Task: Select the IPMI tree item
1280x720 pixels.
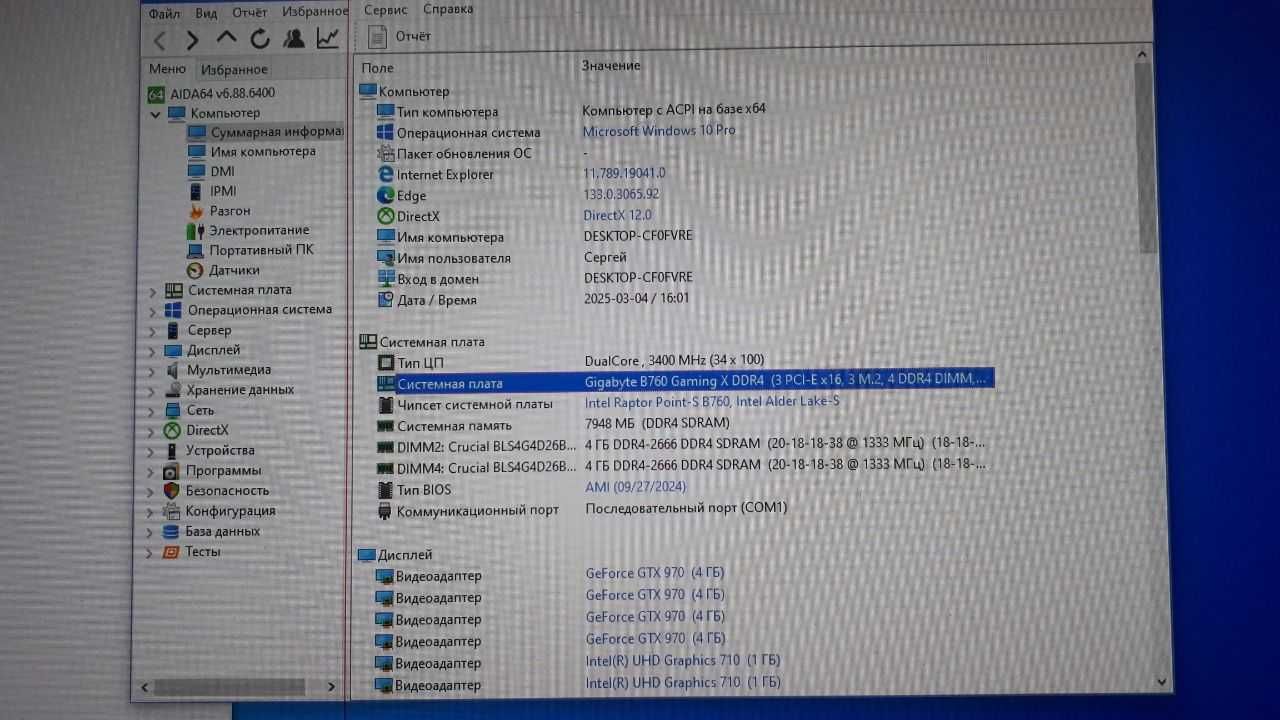Action: pyautogui.click(x=212, y=191)
